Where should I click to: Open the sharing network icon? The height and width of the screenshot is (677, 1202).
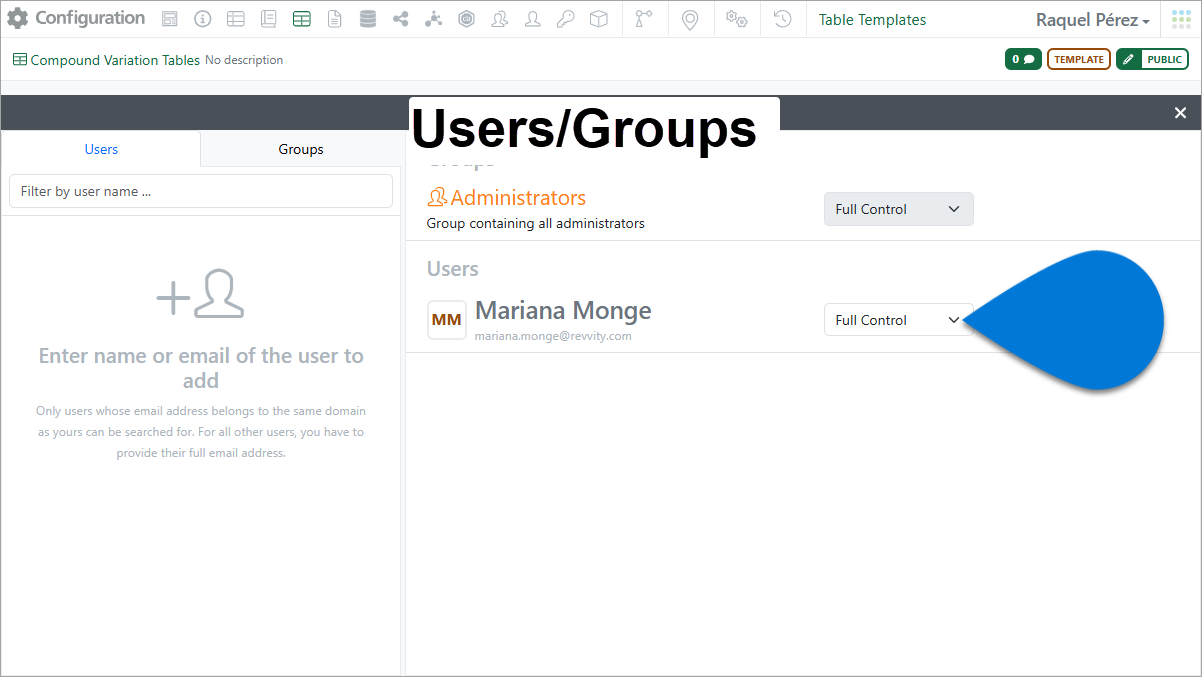click(x=400, y=18)
